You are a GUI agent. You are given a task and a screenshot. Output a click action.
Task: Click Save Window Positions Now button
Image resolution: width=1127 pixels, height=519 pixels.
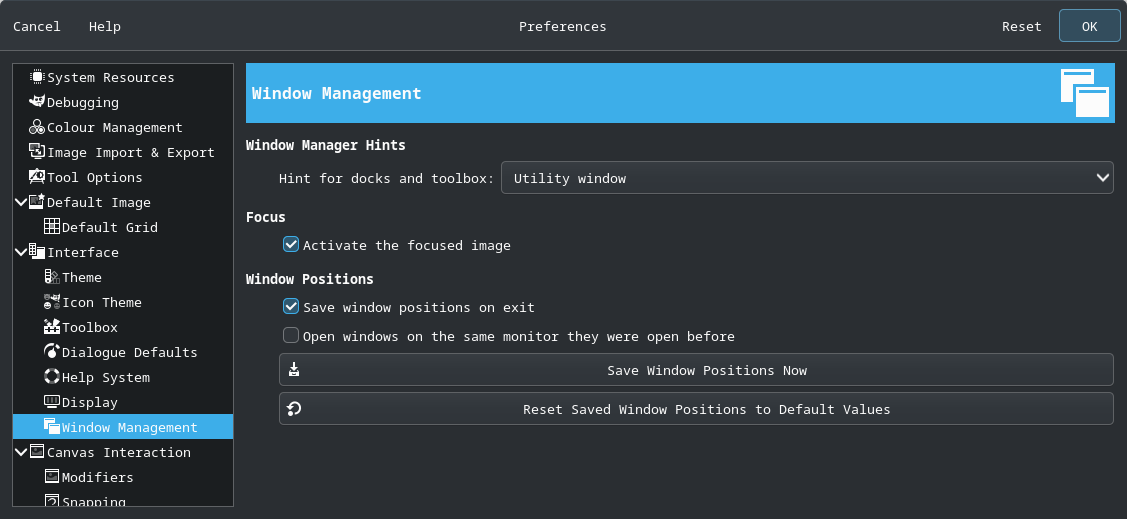696,369
